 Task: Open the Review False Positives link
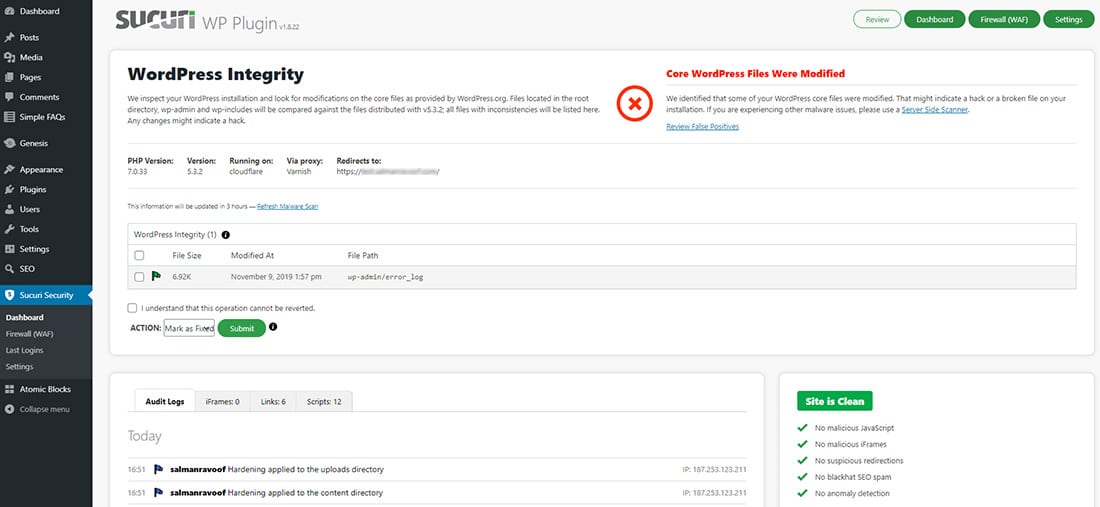702,126
